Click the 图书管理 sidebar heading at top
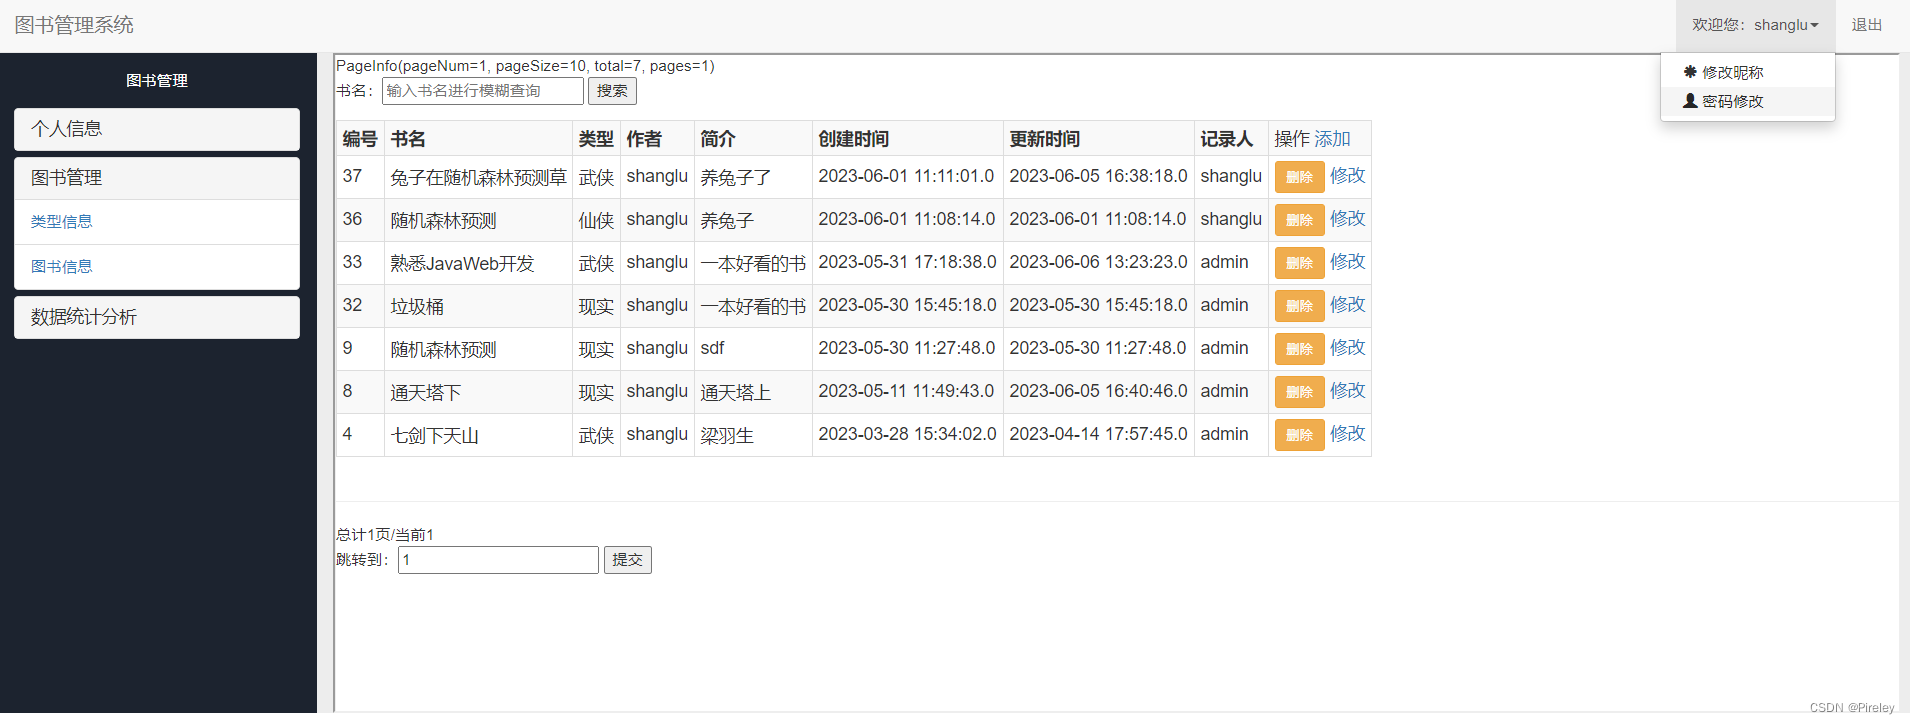1910x724 pixels. pyautogui.click(x=157, y=80)
